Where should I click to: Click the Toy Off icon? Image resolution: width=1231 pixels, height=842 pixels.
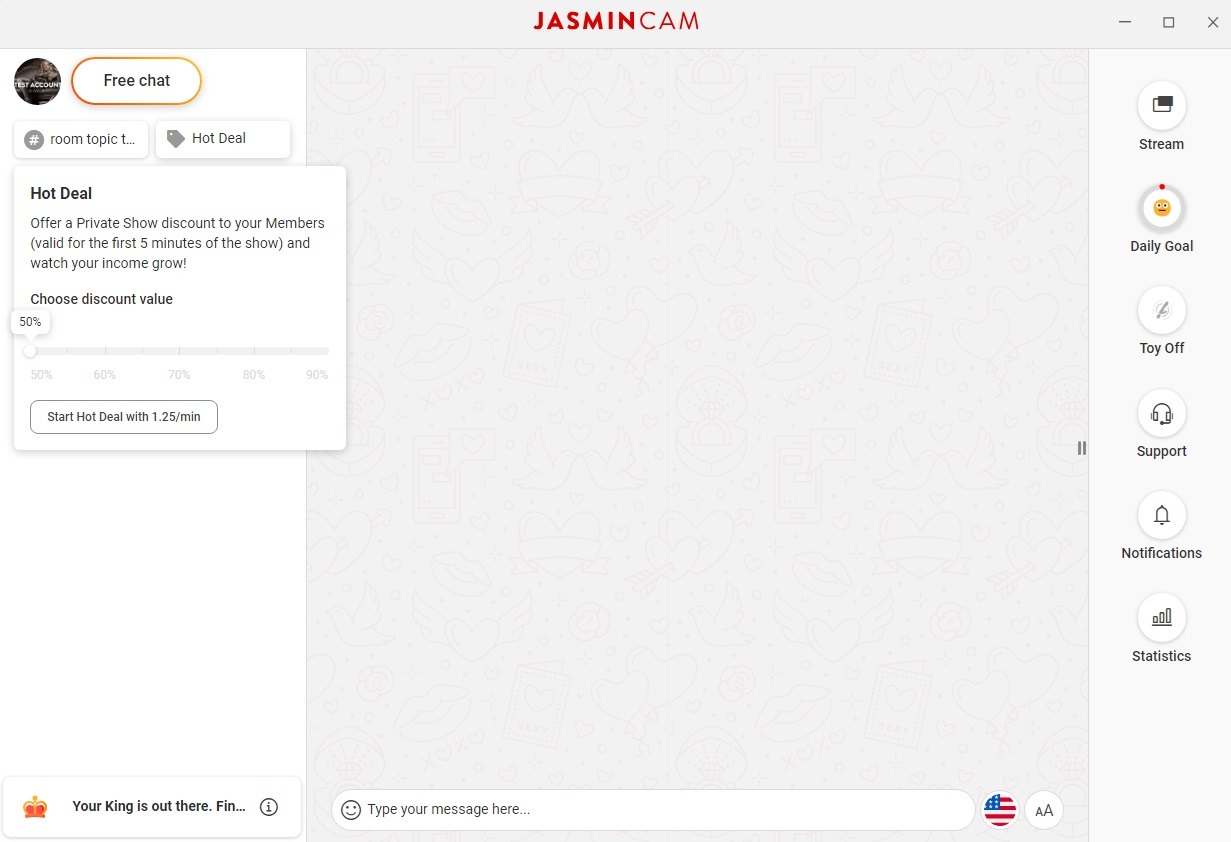tap(1161, 310)
